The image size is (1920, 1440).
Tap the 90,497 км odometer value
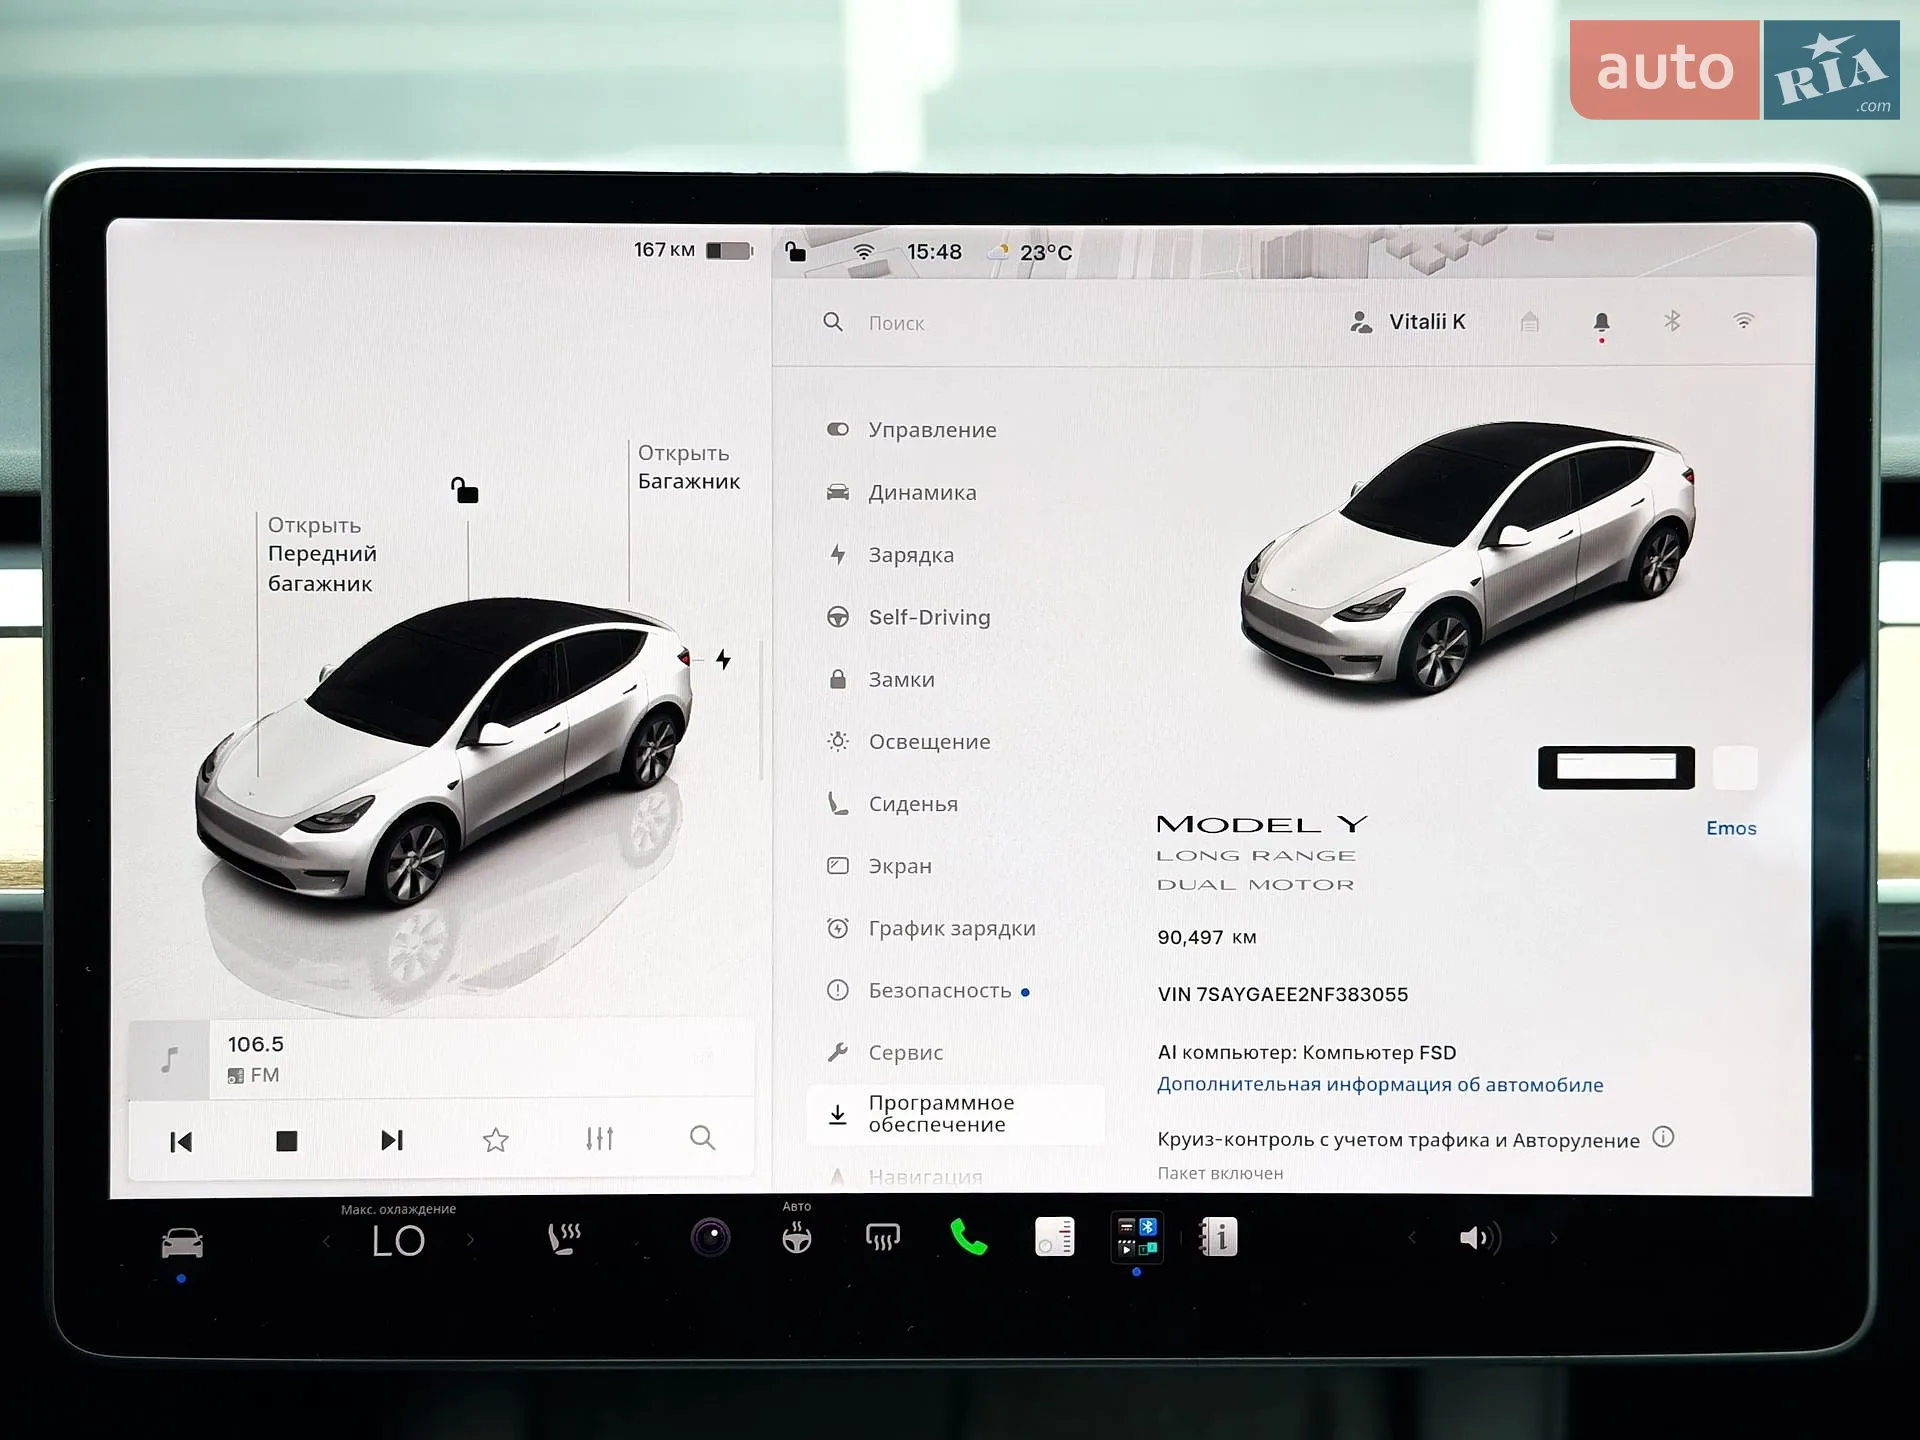(1207, 938)
